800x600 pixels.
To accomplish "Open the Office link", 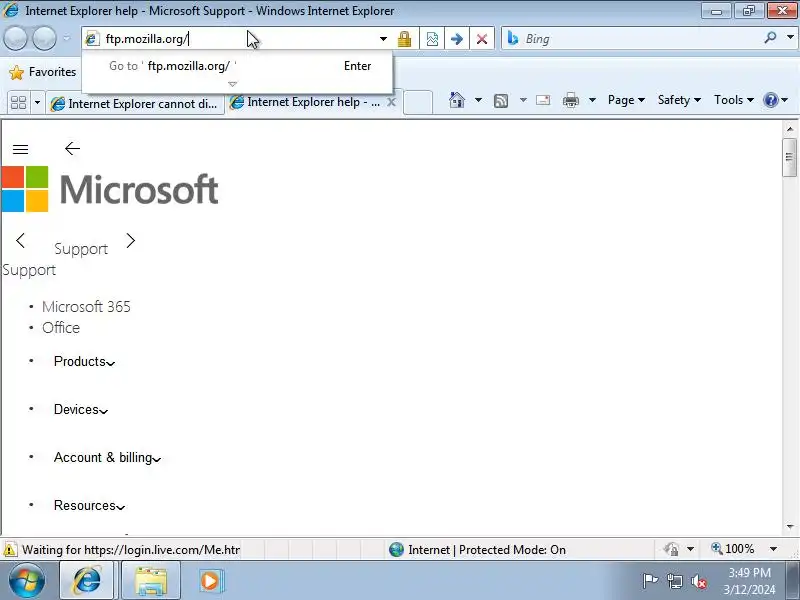I will point(61,328).
